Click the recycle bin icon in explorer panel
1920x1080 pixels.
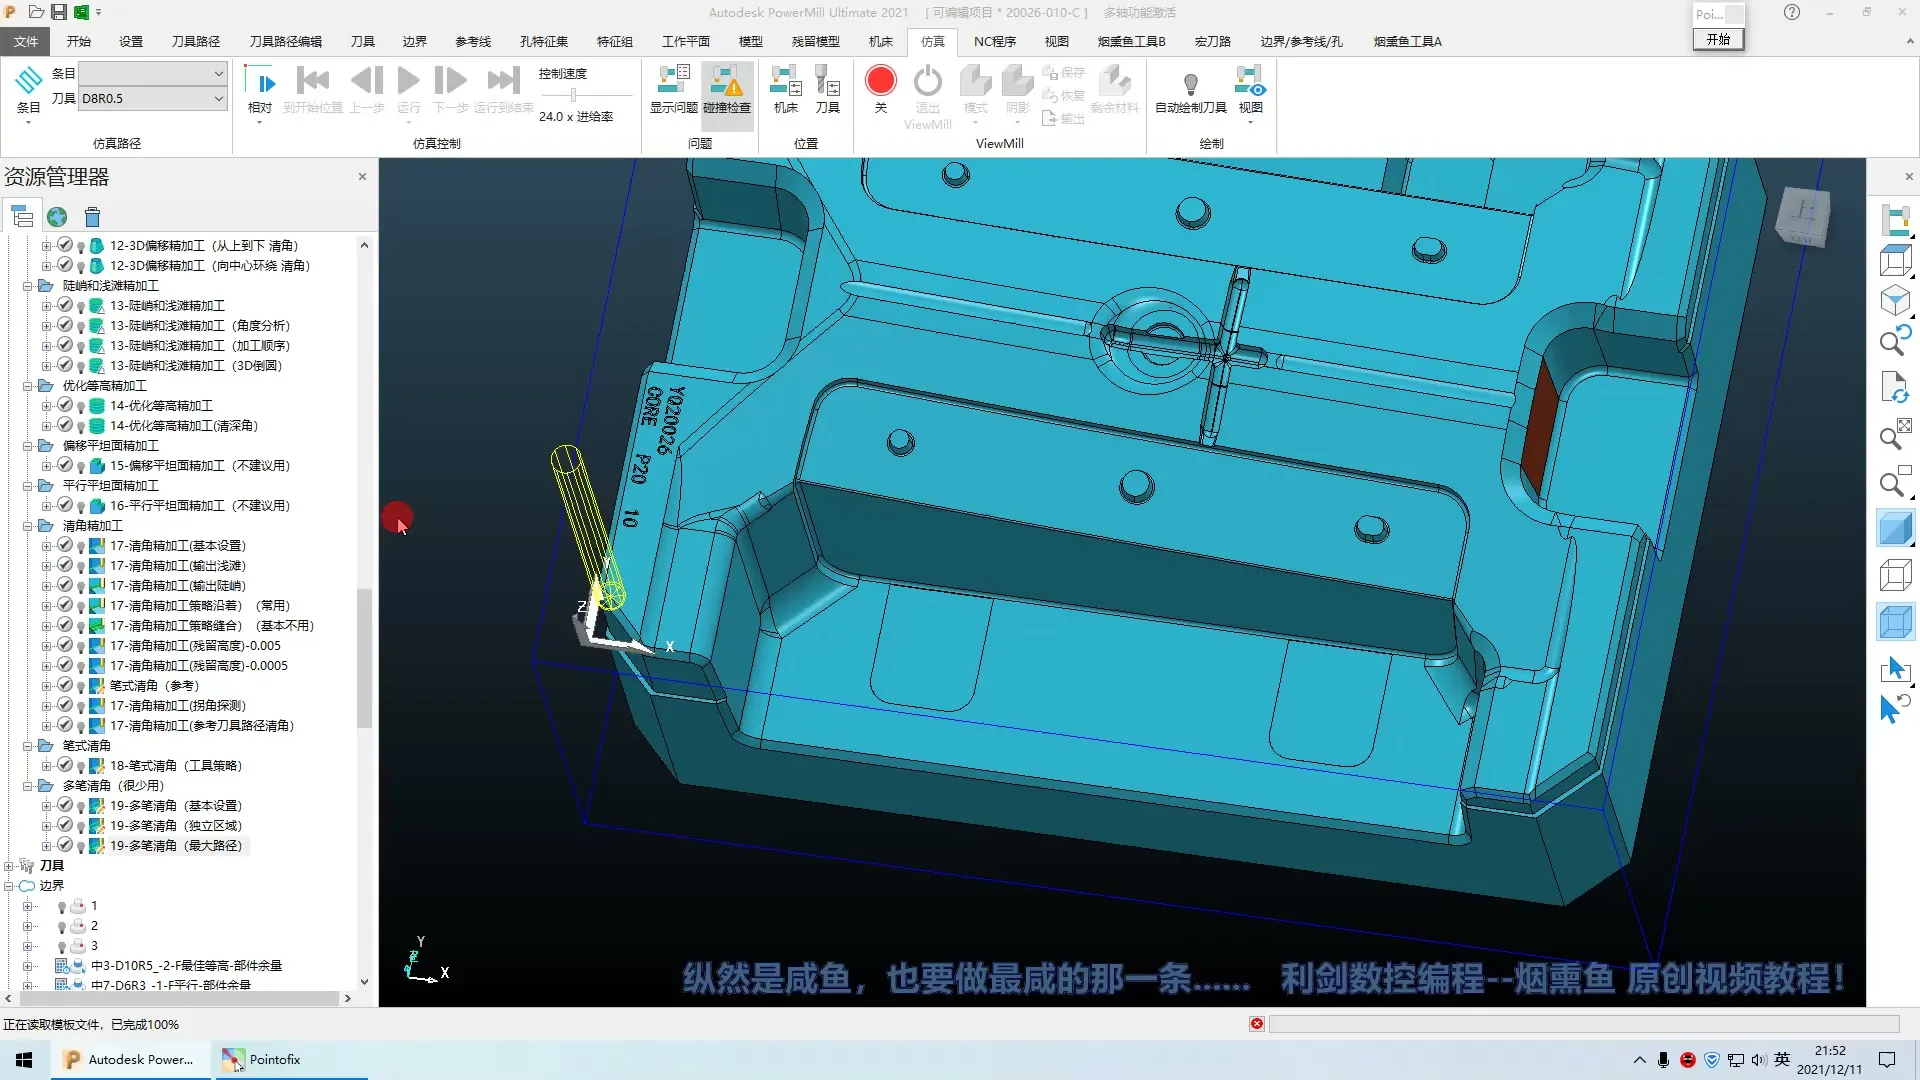click(92, 217)
